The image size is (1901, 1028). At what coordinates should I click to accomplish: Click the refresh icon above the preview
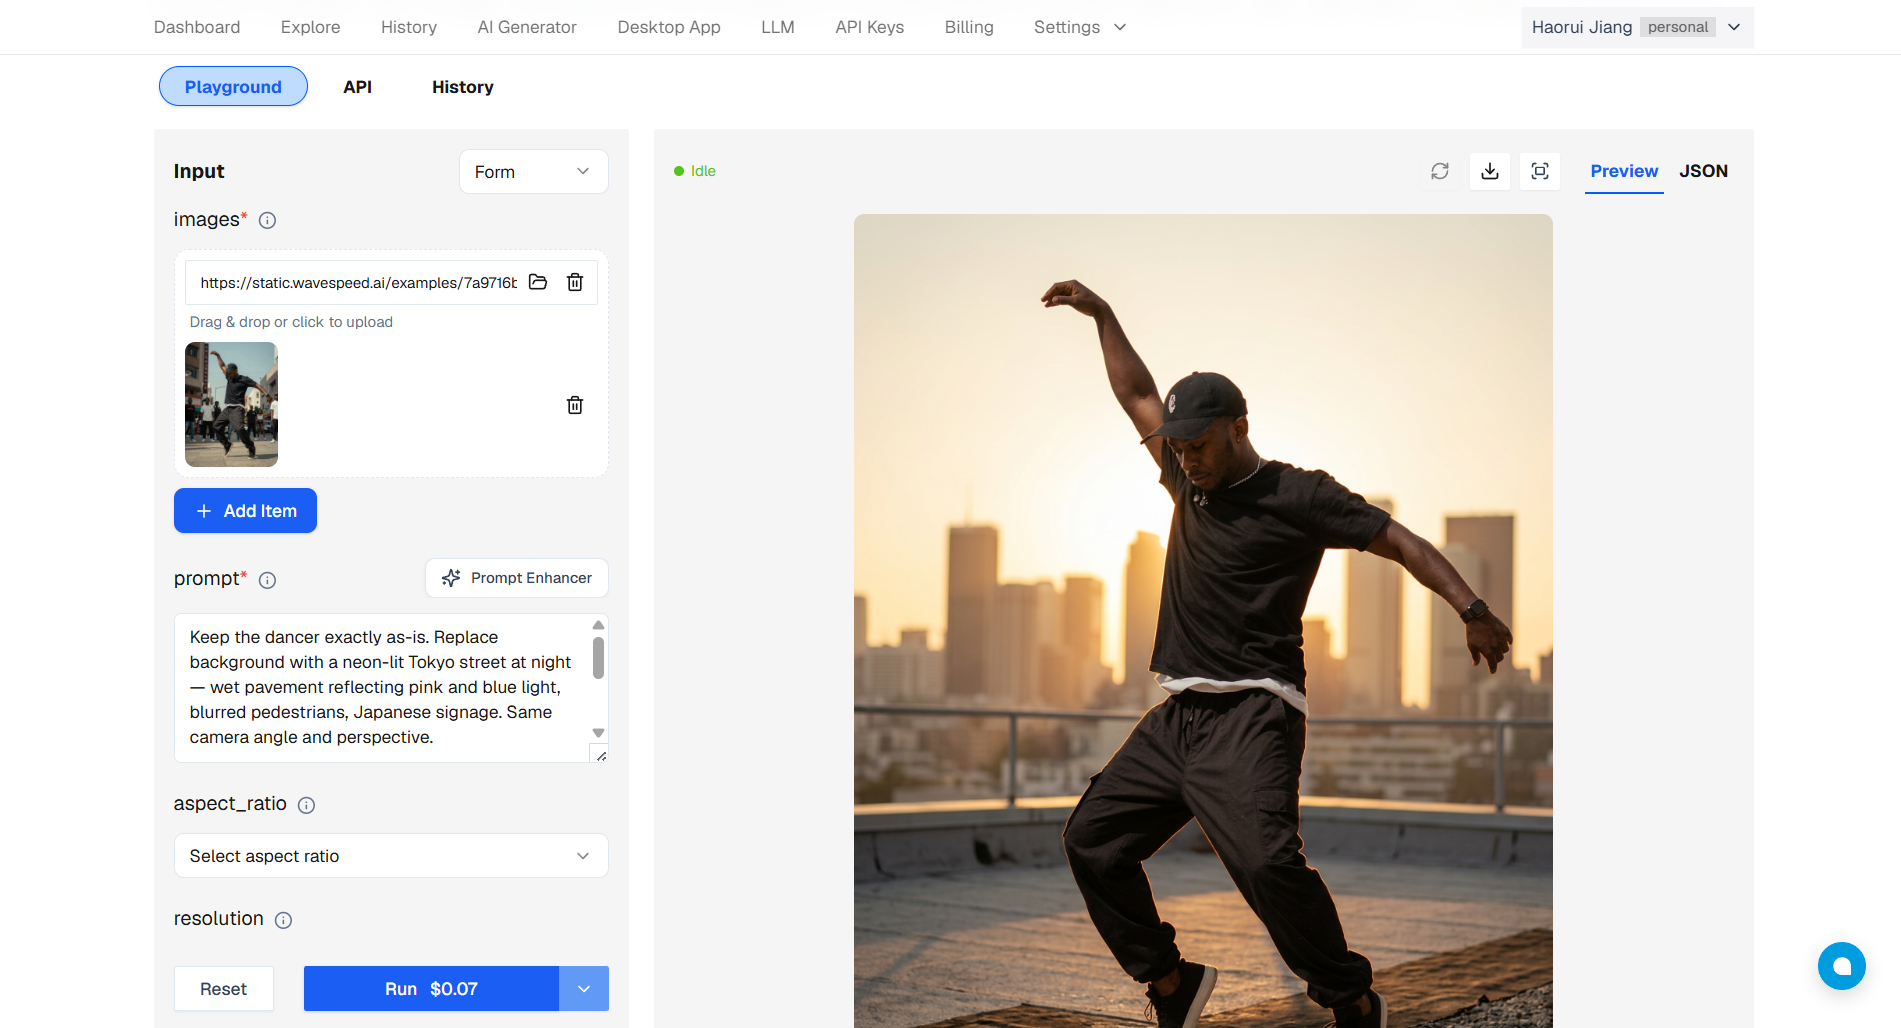(x=1439, y=171)
